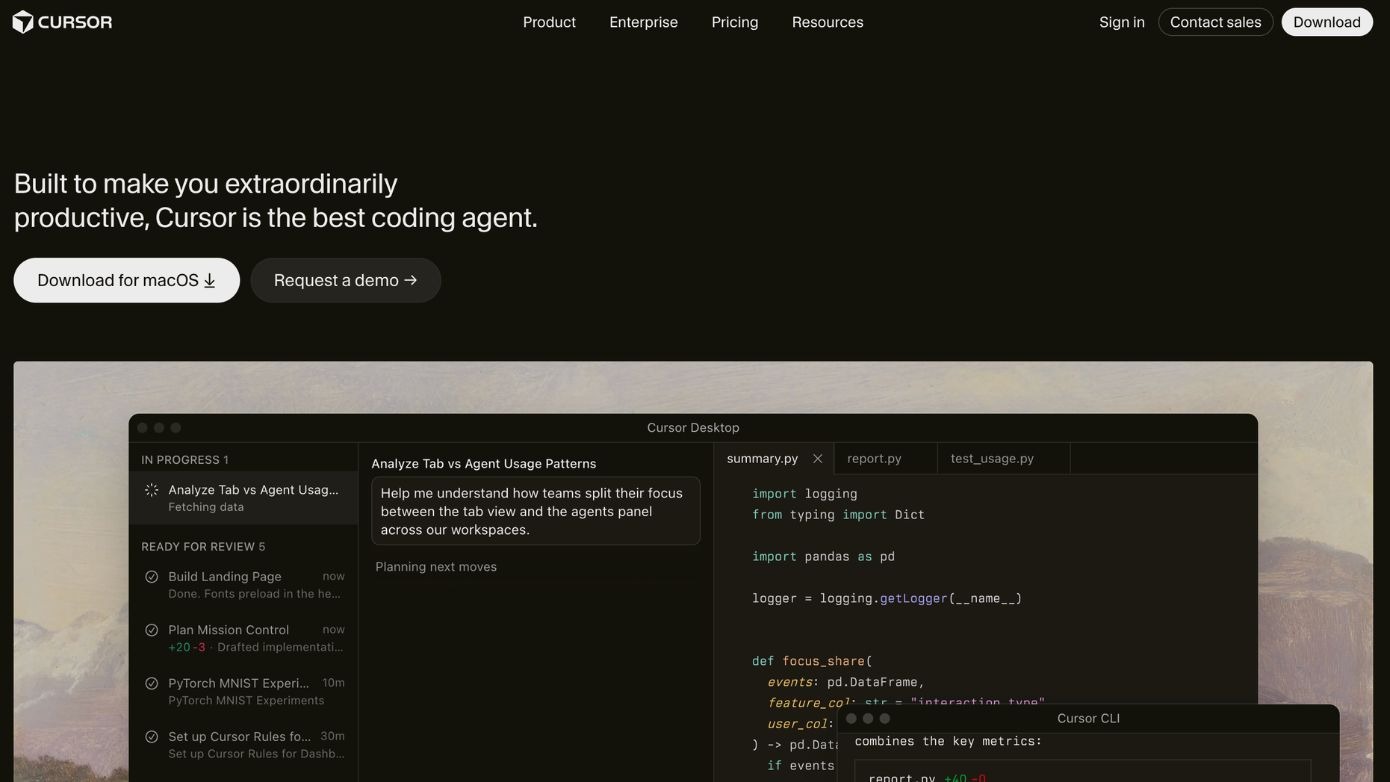Open the PyTorch MNIST Experiments task

click(x=243, y=691)
